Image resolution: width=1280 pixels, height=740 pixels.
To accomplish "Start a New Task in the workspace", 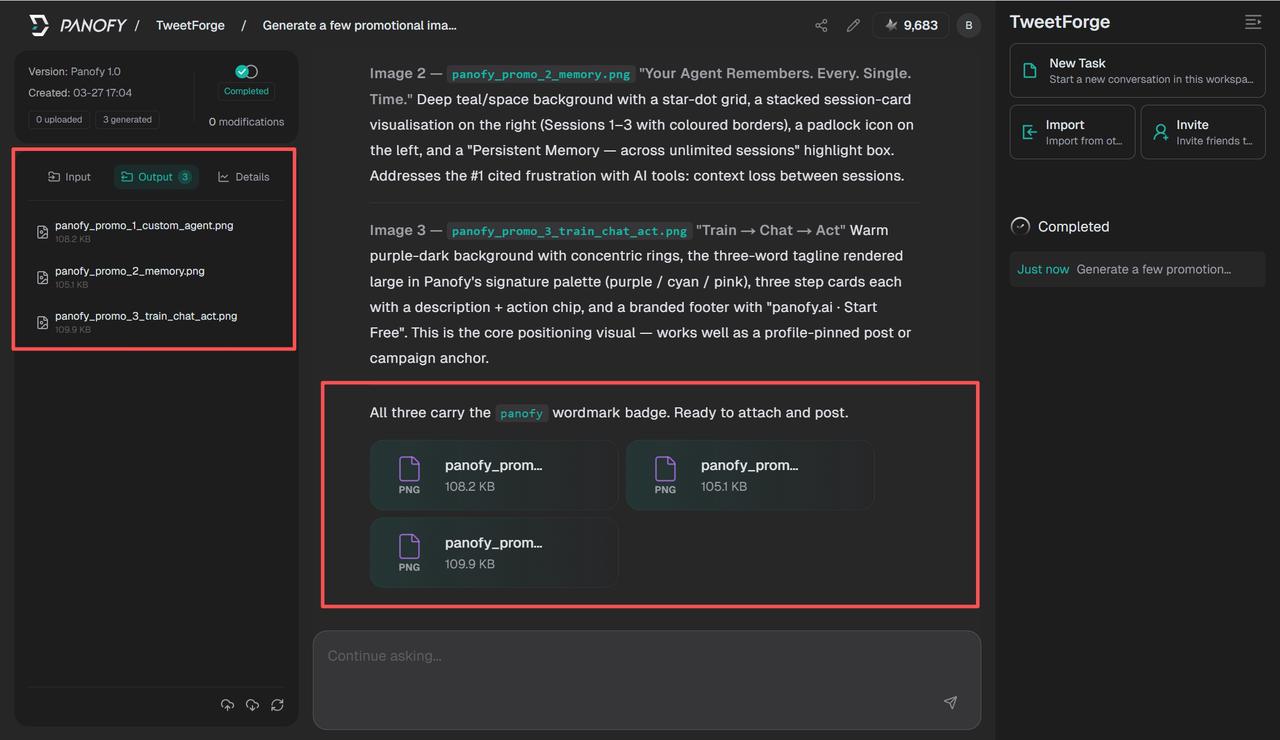I will tap(1137, 70).
